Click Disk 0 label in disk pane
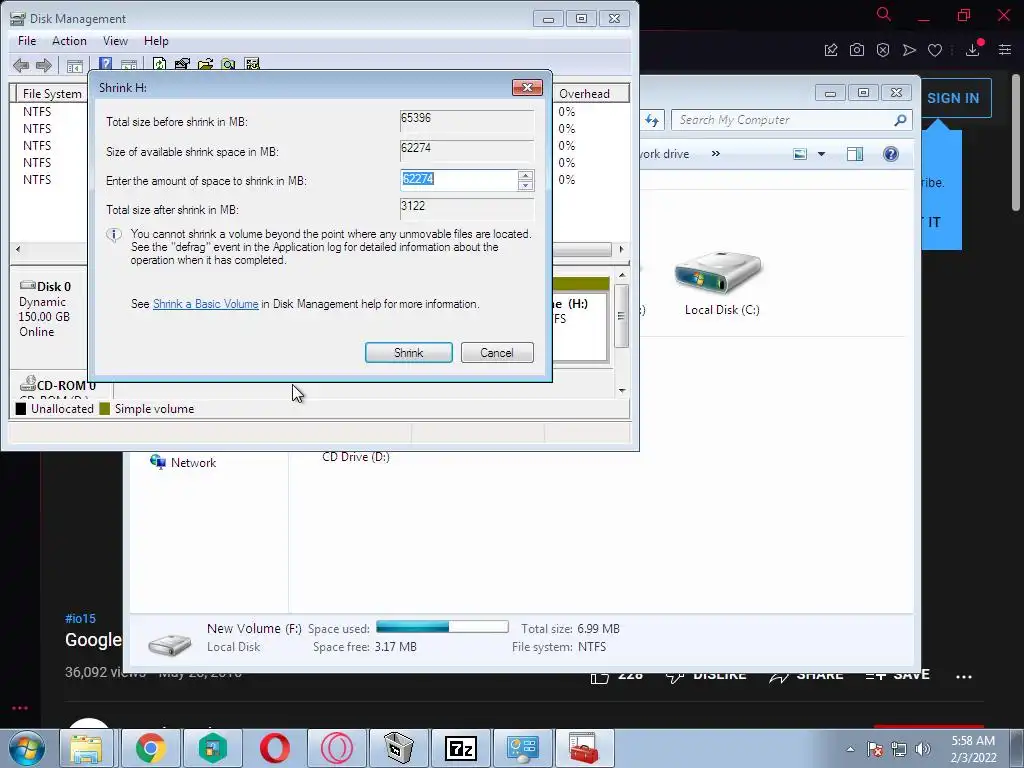This screenshot has height=768, width=1024. (54, 286)
